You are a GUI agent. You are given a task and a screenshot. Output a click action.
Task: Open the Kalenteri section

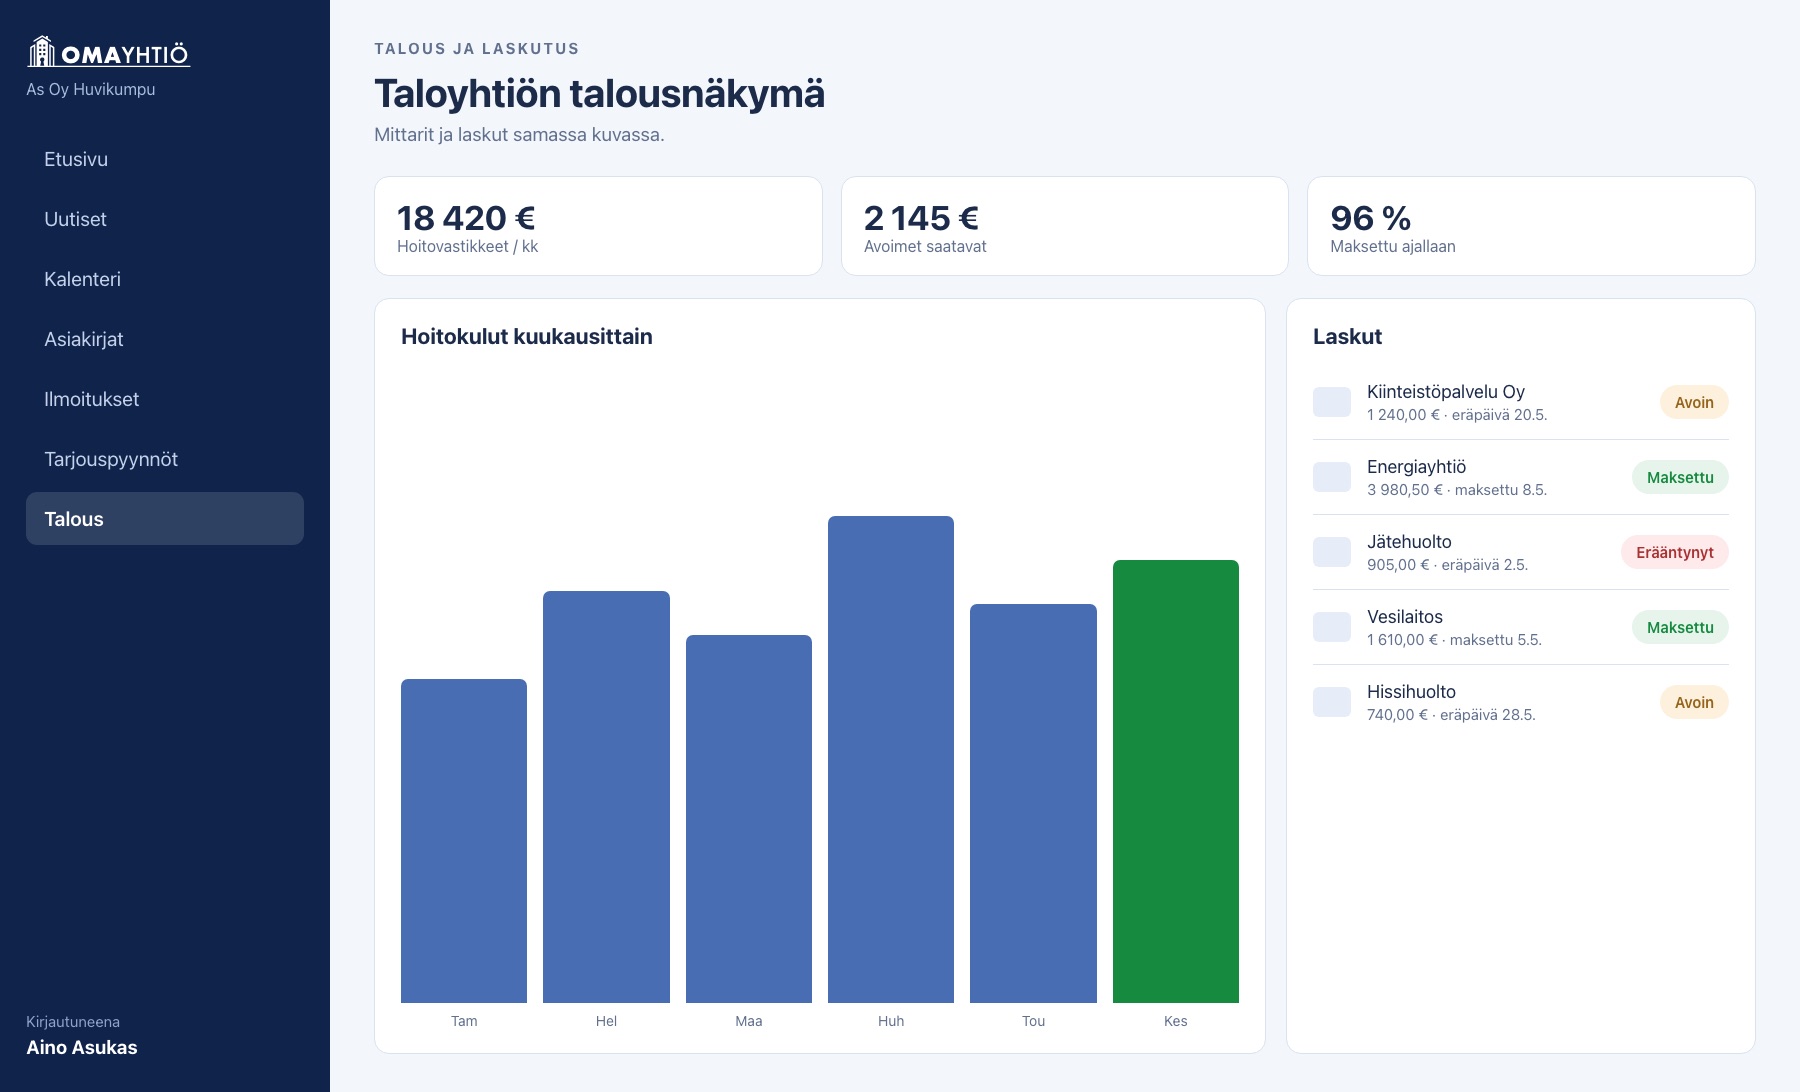click(165, 279)
